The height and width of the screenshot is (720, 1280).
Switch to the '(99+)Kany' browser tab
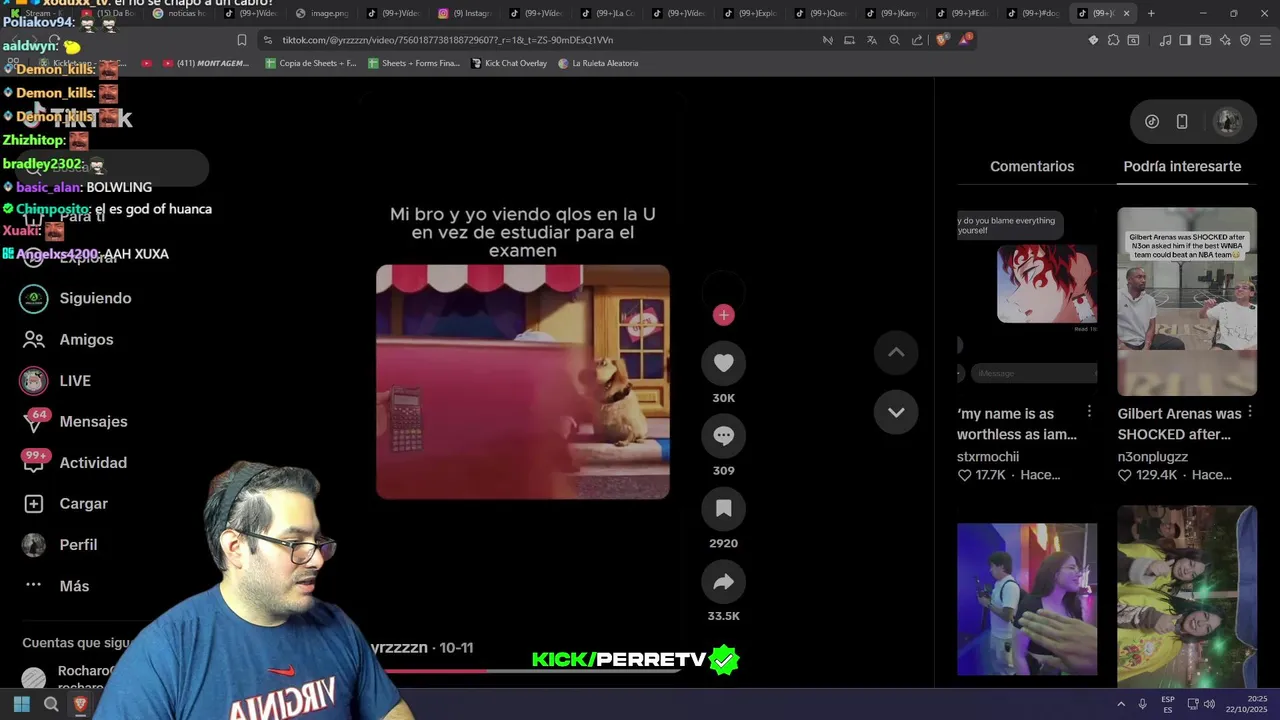[892, 13]
